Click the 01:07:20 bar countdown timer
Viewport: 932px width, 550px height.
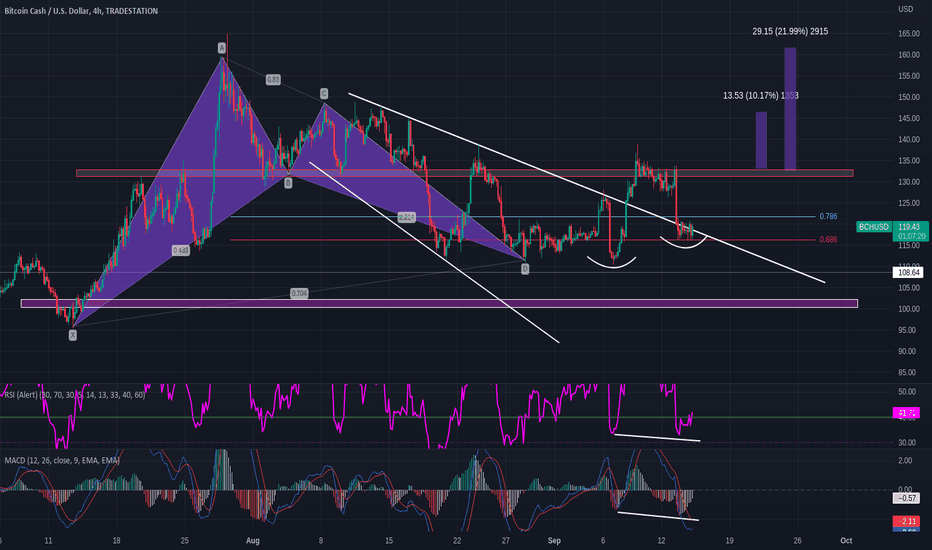(911, 236)
